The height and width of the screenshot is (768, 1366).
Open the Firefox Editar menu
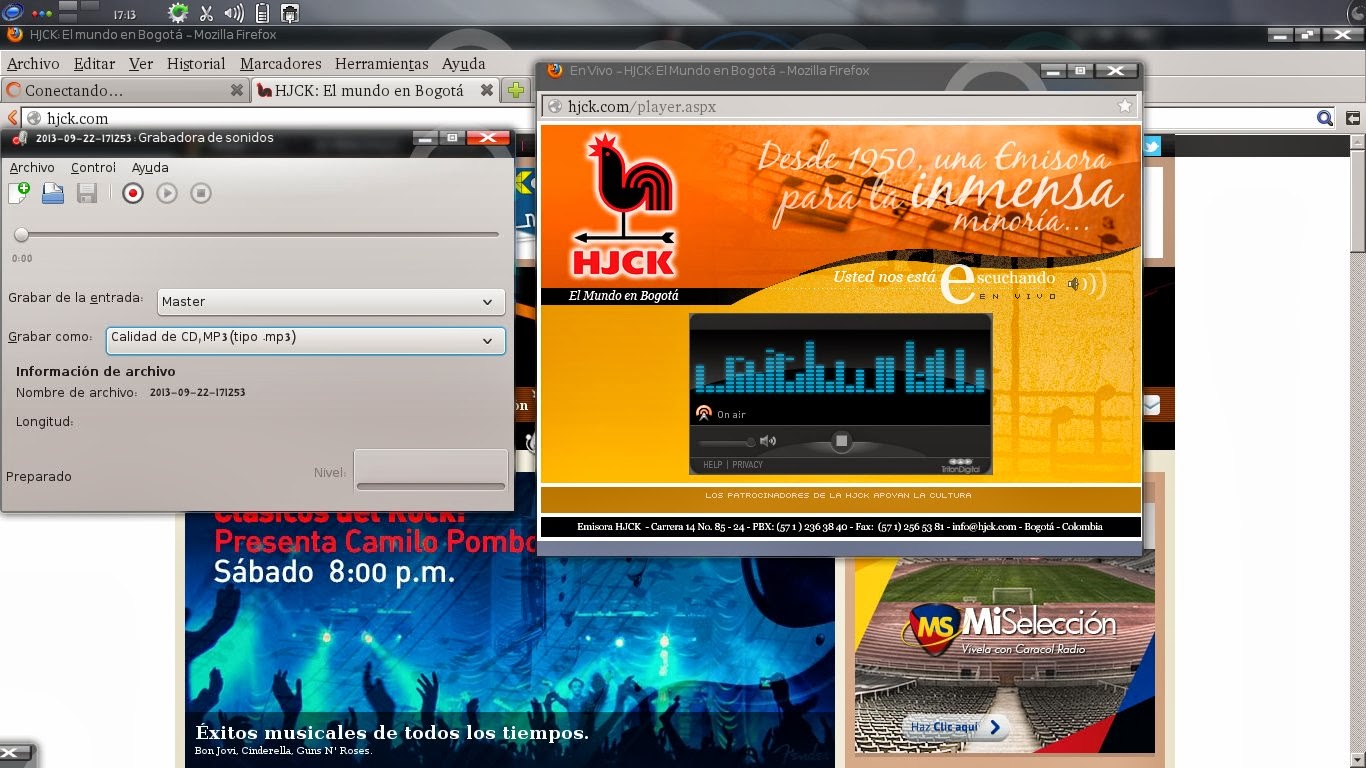[94, 63]
